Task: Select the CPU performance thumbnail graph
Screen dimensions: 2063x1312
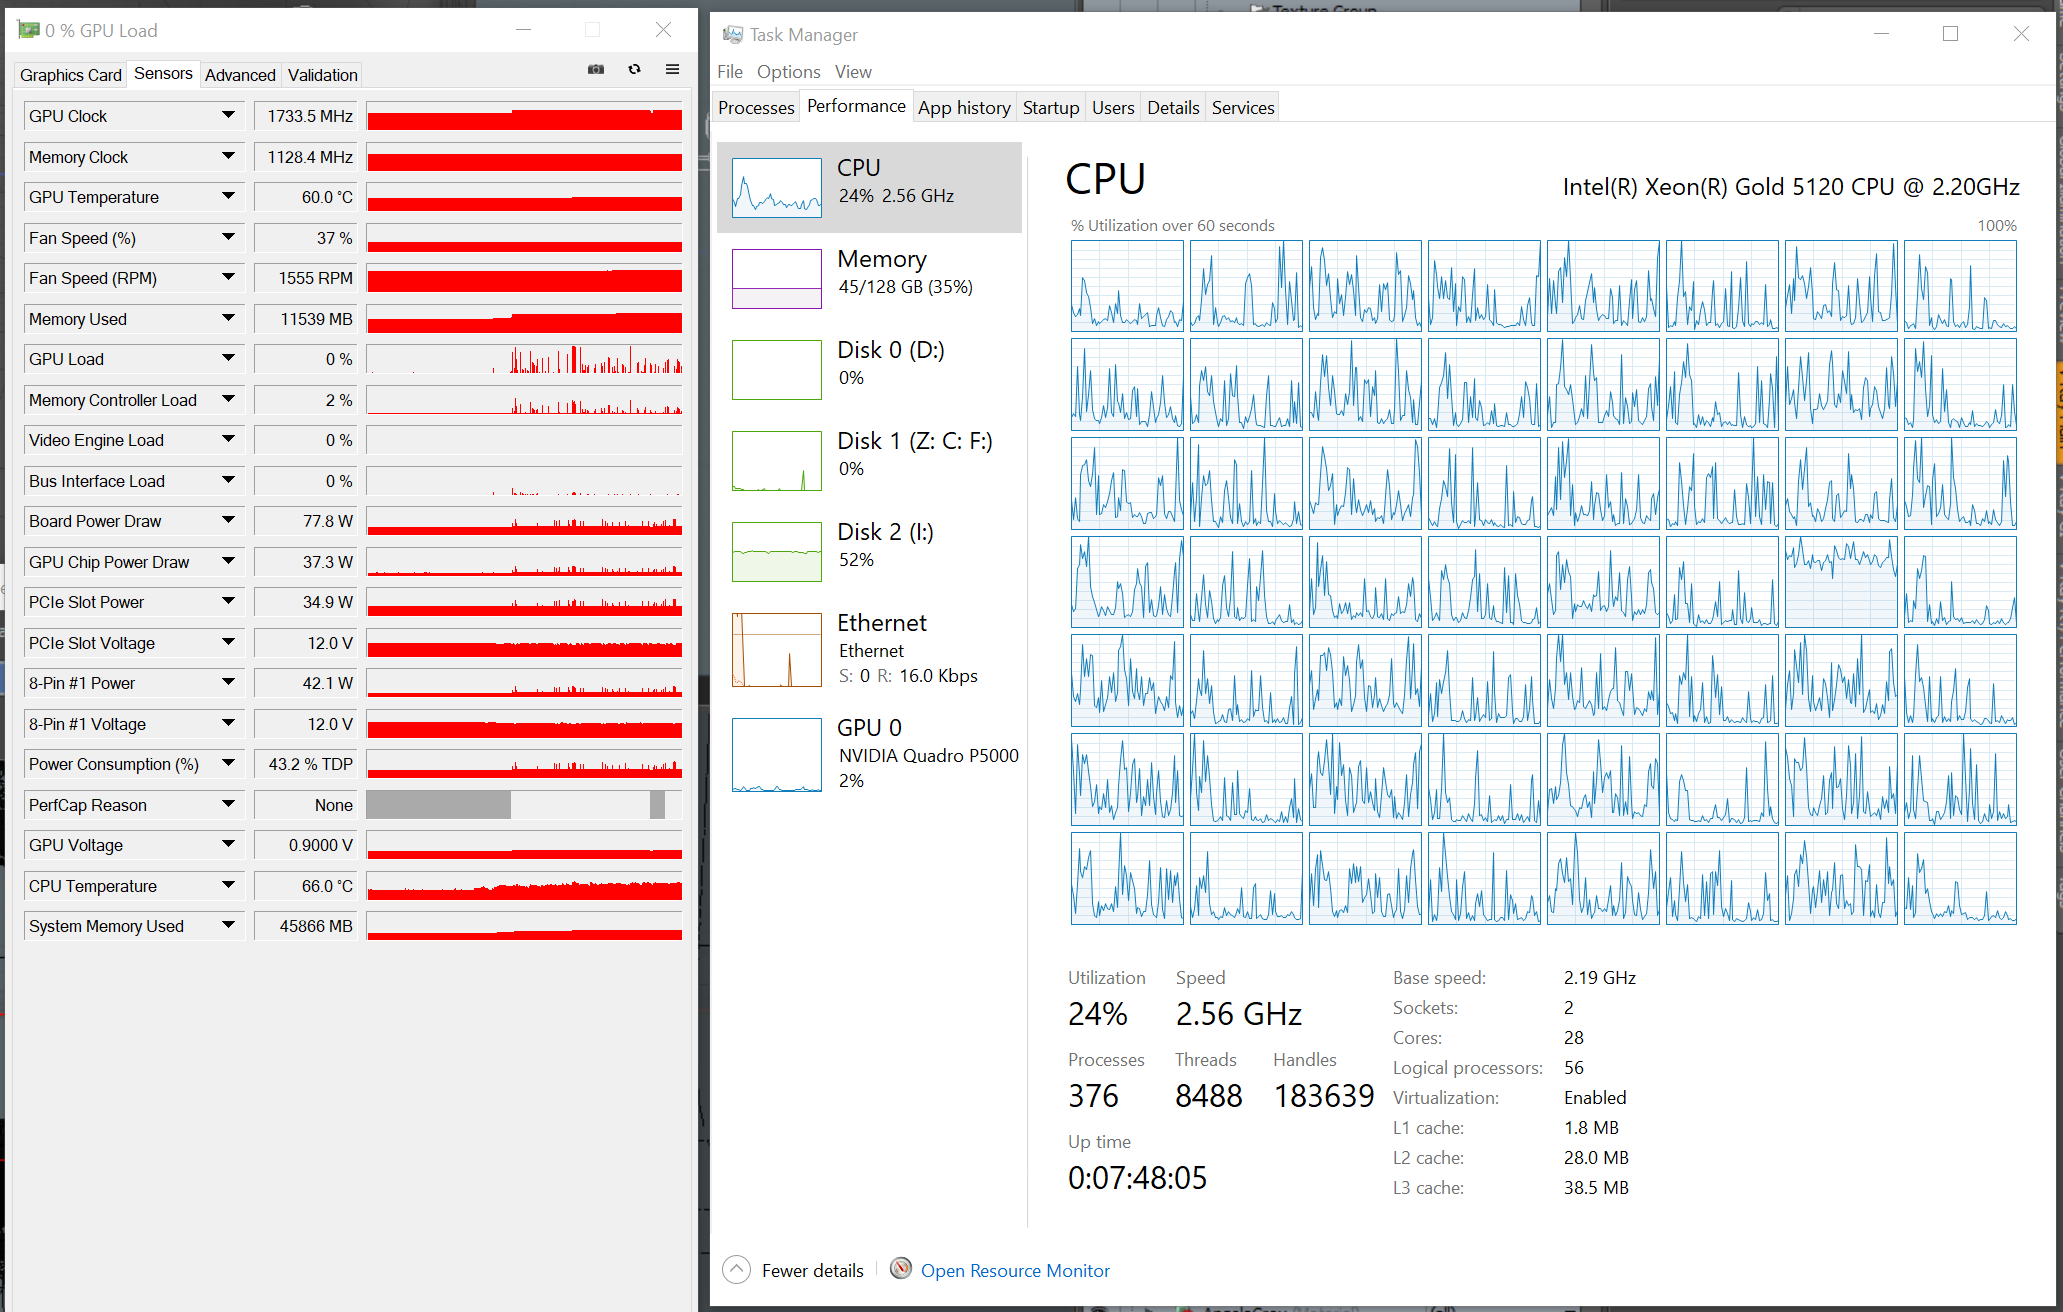Action: coord(777,188)
